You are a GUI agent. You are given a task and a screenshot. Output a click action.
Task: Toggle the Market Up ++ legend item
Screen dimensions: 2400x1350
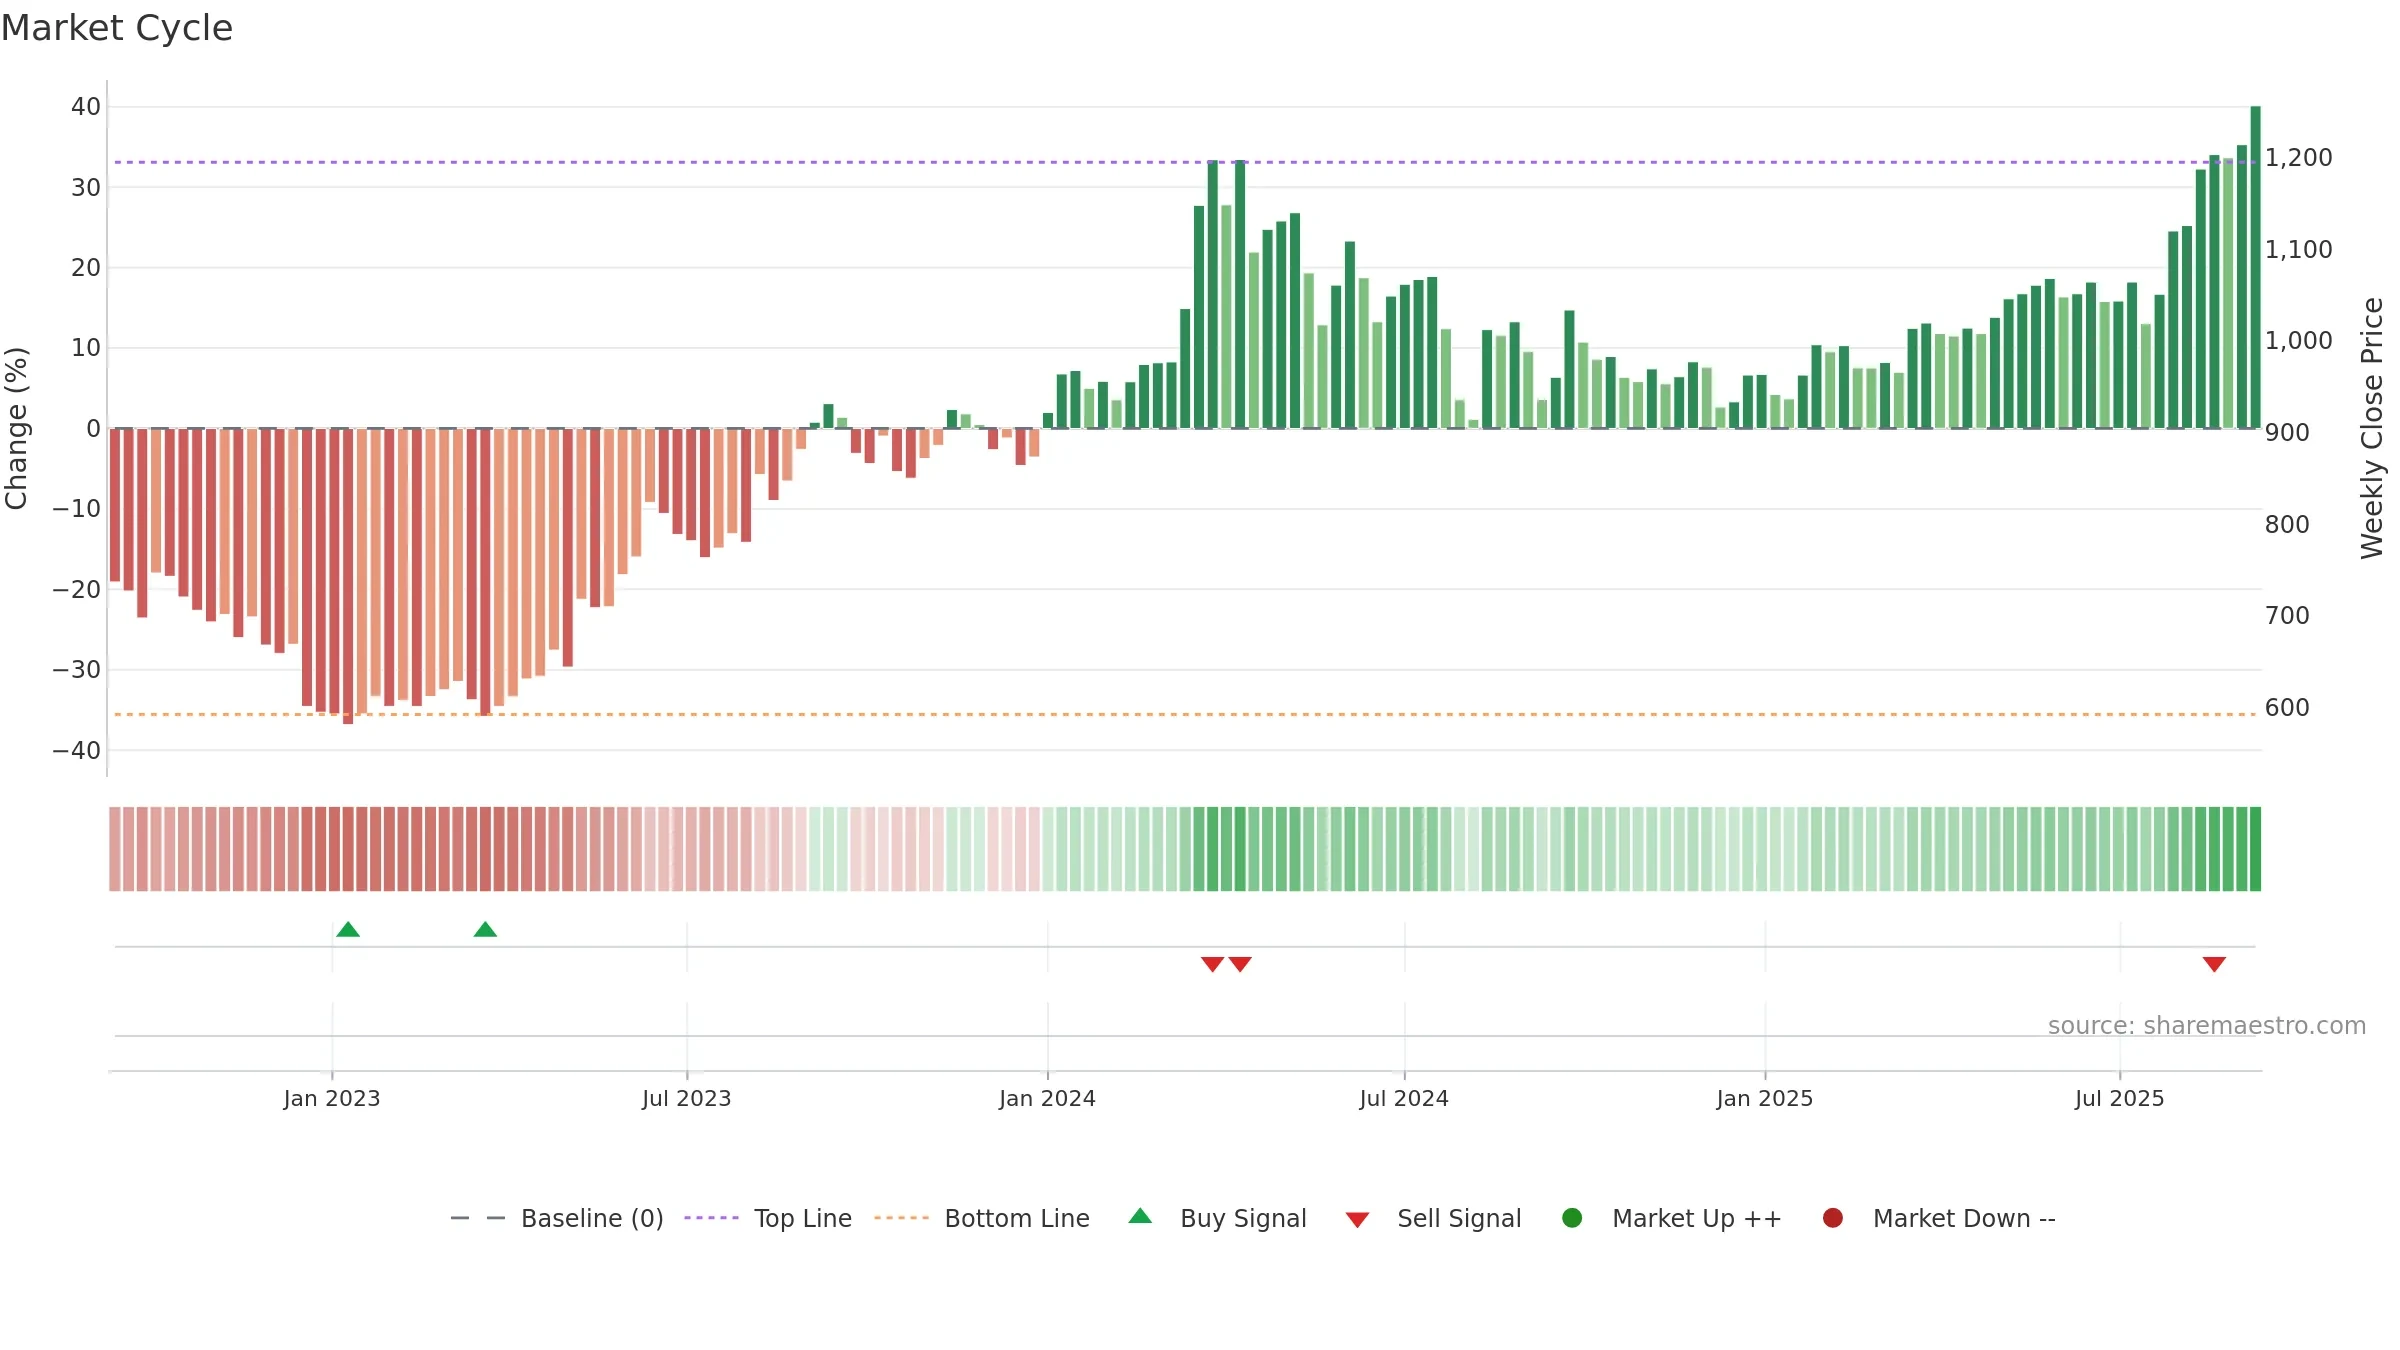pos(1671,1218)
